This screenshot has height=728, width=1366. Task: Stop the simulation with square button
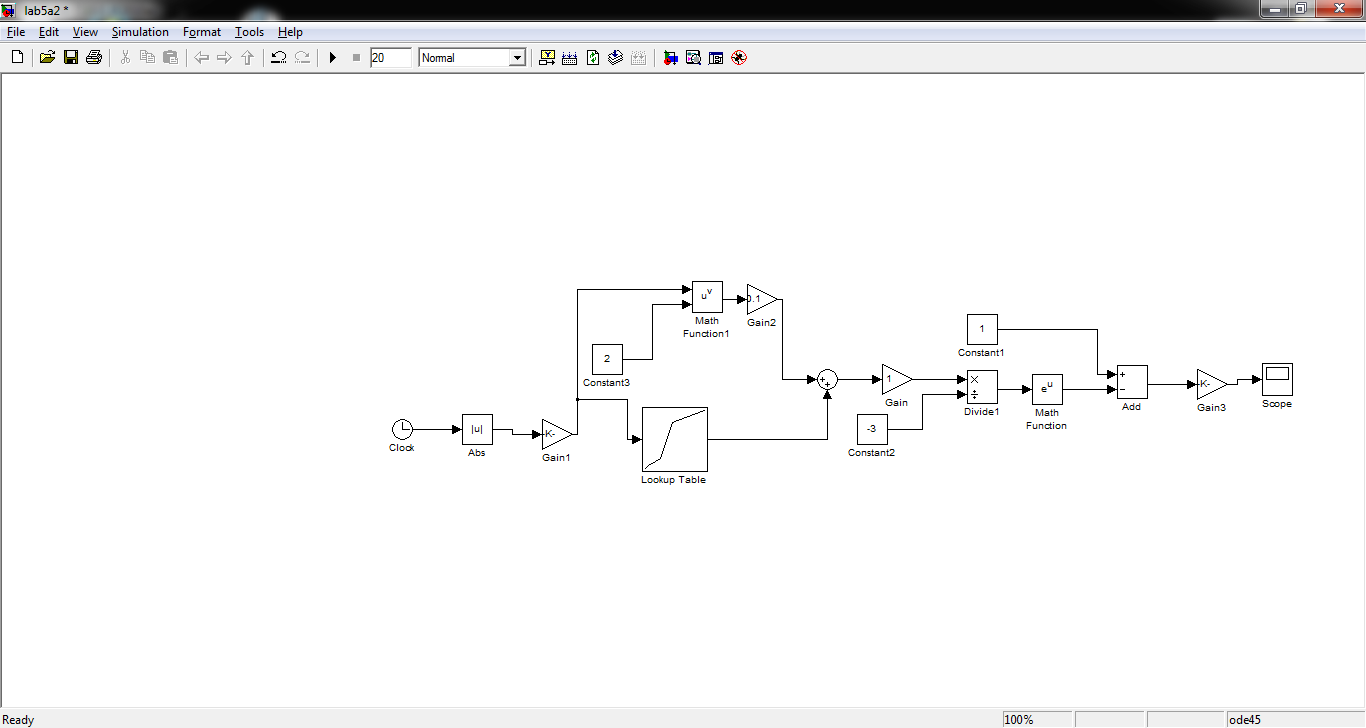point(356,58)
